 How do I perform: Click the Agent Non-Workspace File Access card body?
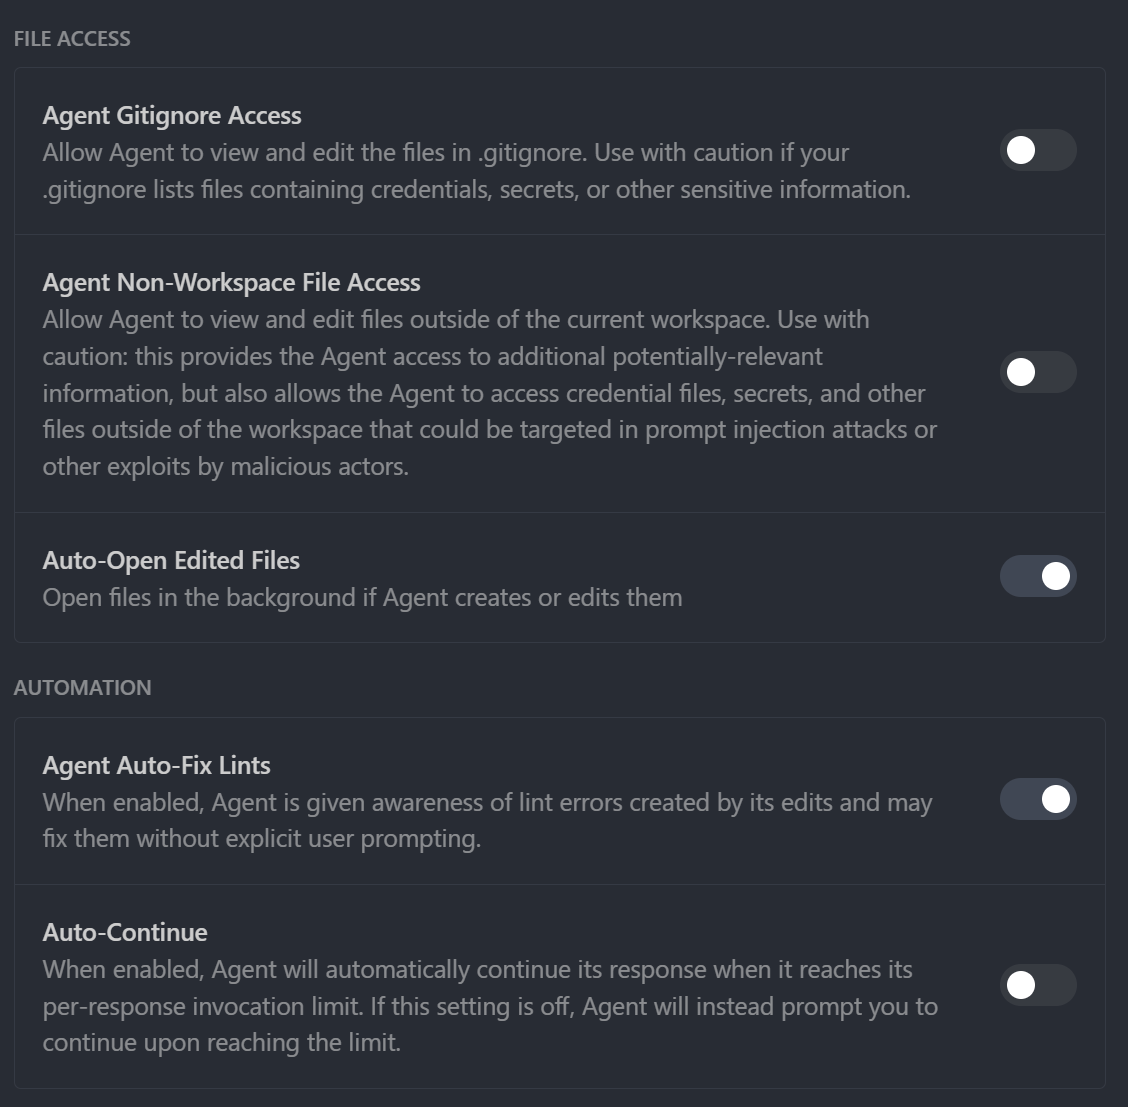[x=560, y=372]
